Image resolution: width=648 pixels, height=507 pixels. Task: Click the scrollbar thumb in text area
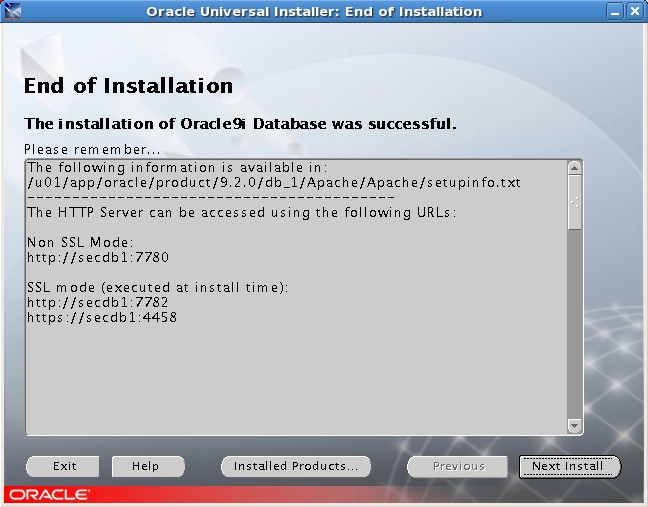pyautogui.click(x=574, y=202)
